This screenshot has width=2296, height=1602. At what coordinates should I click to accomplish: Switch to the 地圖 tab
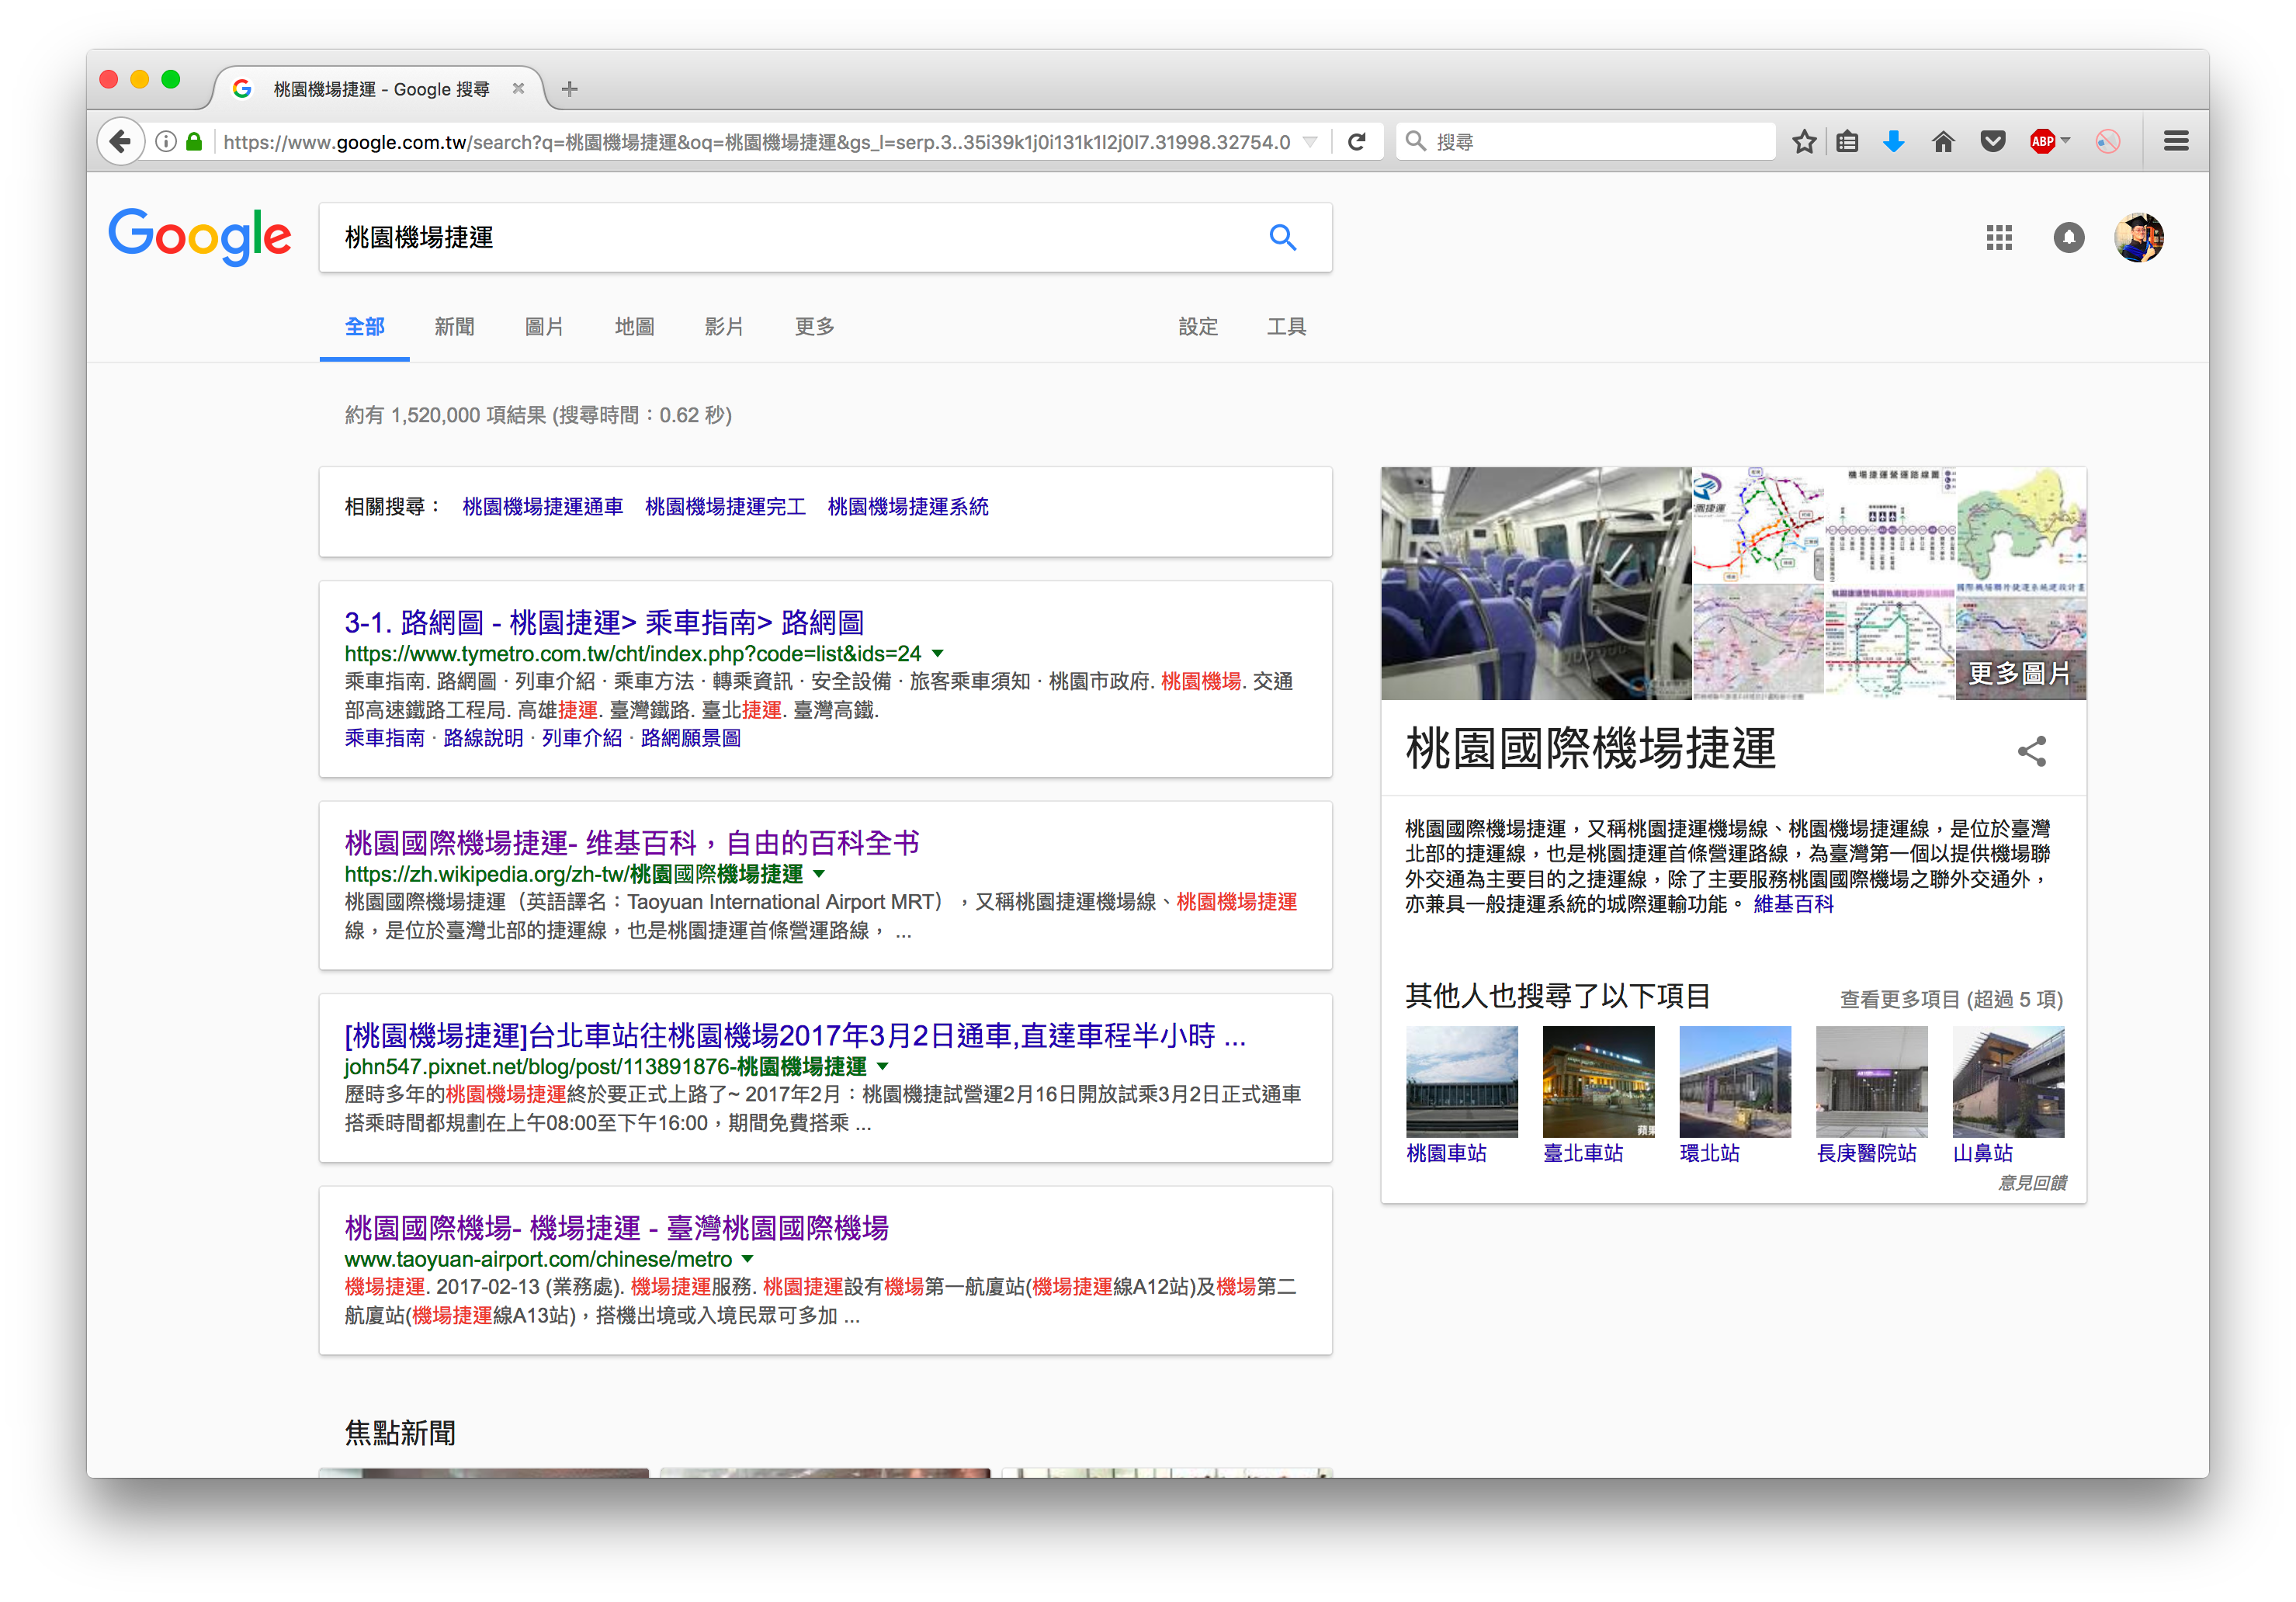tap(634, 327)
